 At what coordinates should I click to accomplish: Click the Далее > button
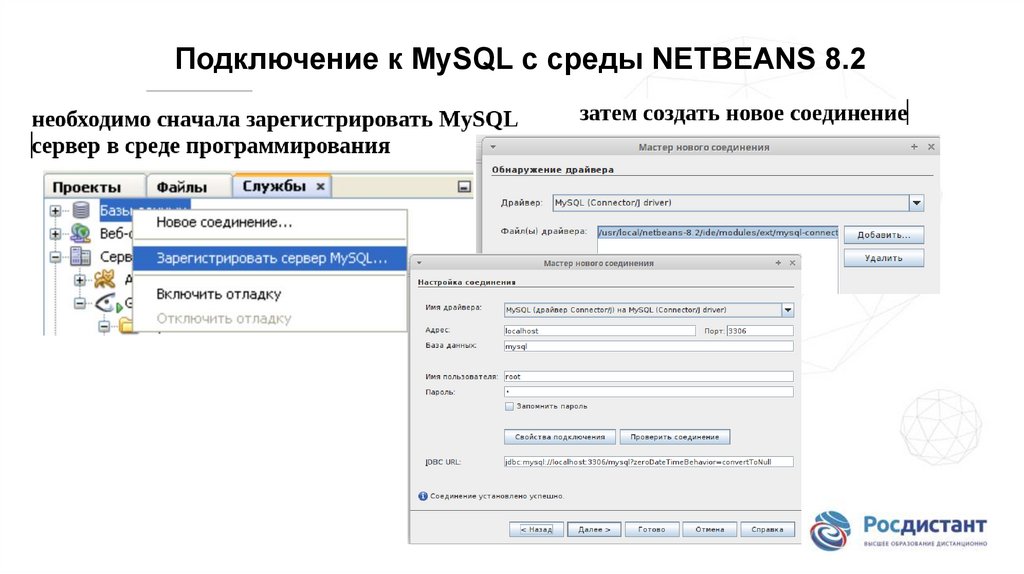594,530
